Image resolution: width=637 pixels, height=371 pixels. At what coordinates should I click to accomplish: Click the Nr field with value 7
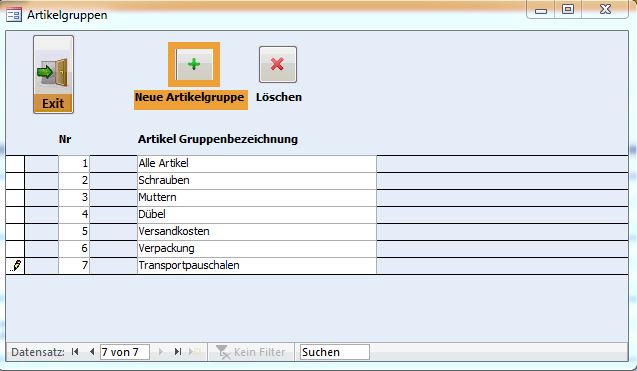tap(74, 266)
